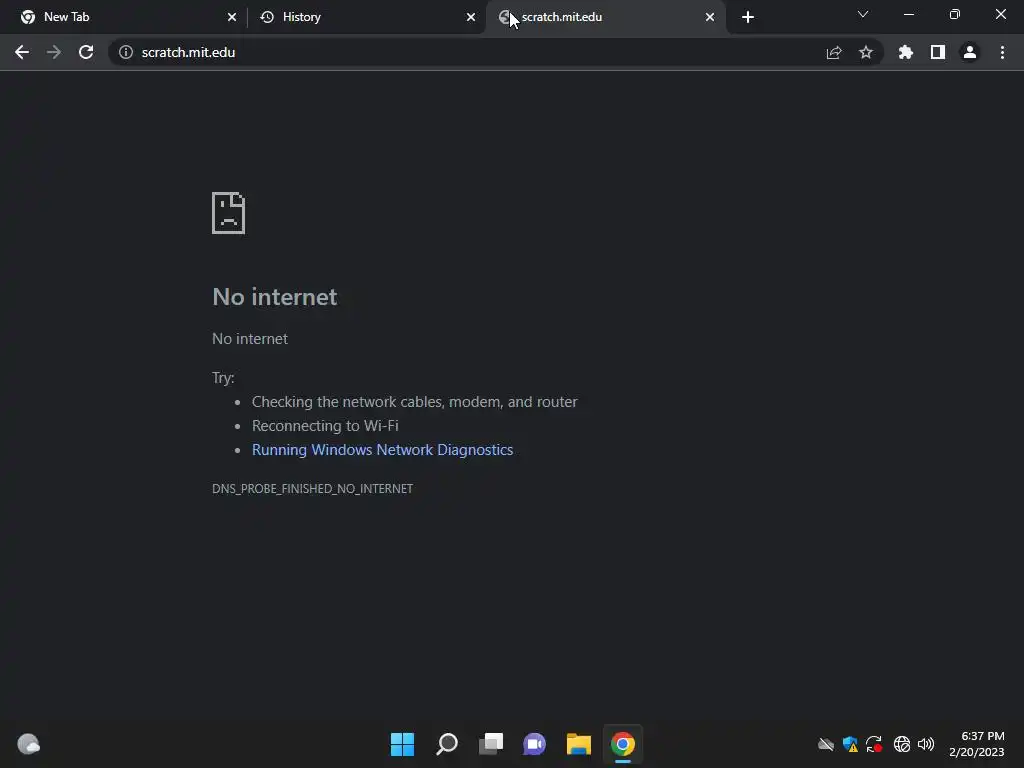Open a new tab with plus button

click(748, 17)
